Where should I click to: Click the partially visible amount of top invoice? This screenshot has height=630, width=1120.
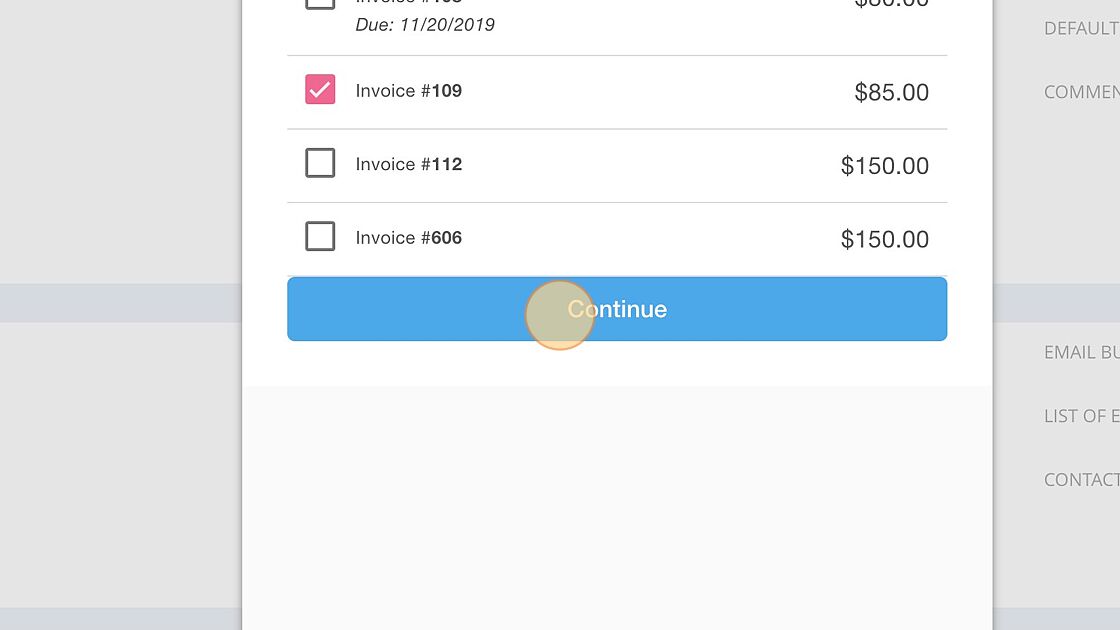pyautogui.click(x=891, y=4)
